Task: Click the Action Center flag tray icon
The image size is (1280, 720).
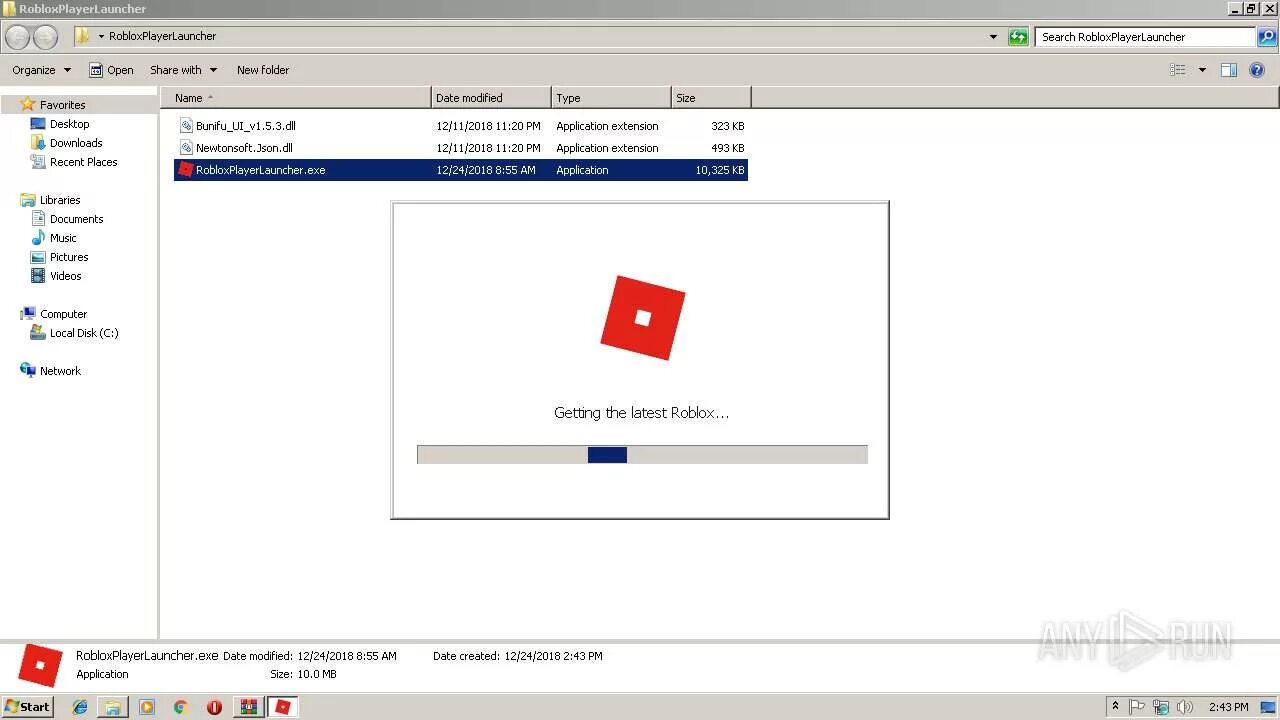Action: (1138, 707)
